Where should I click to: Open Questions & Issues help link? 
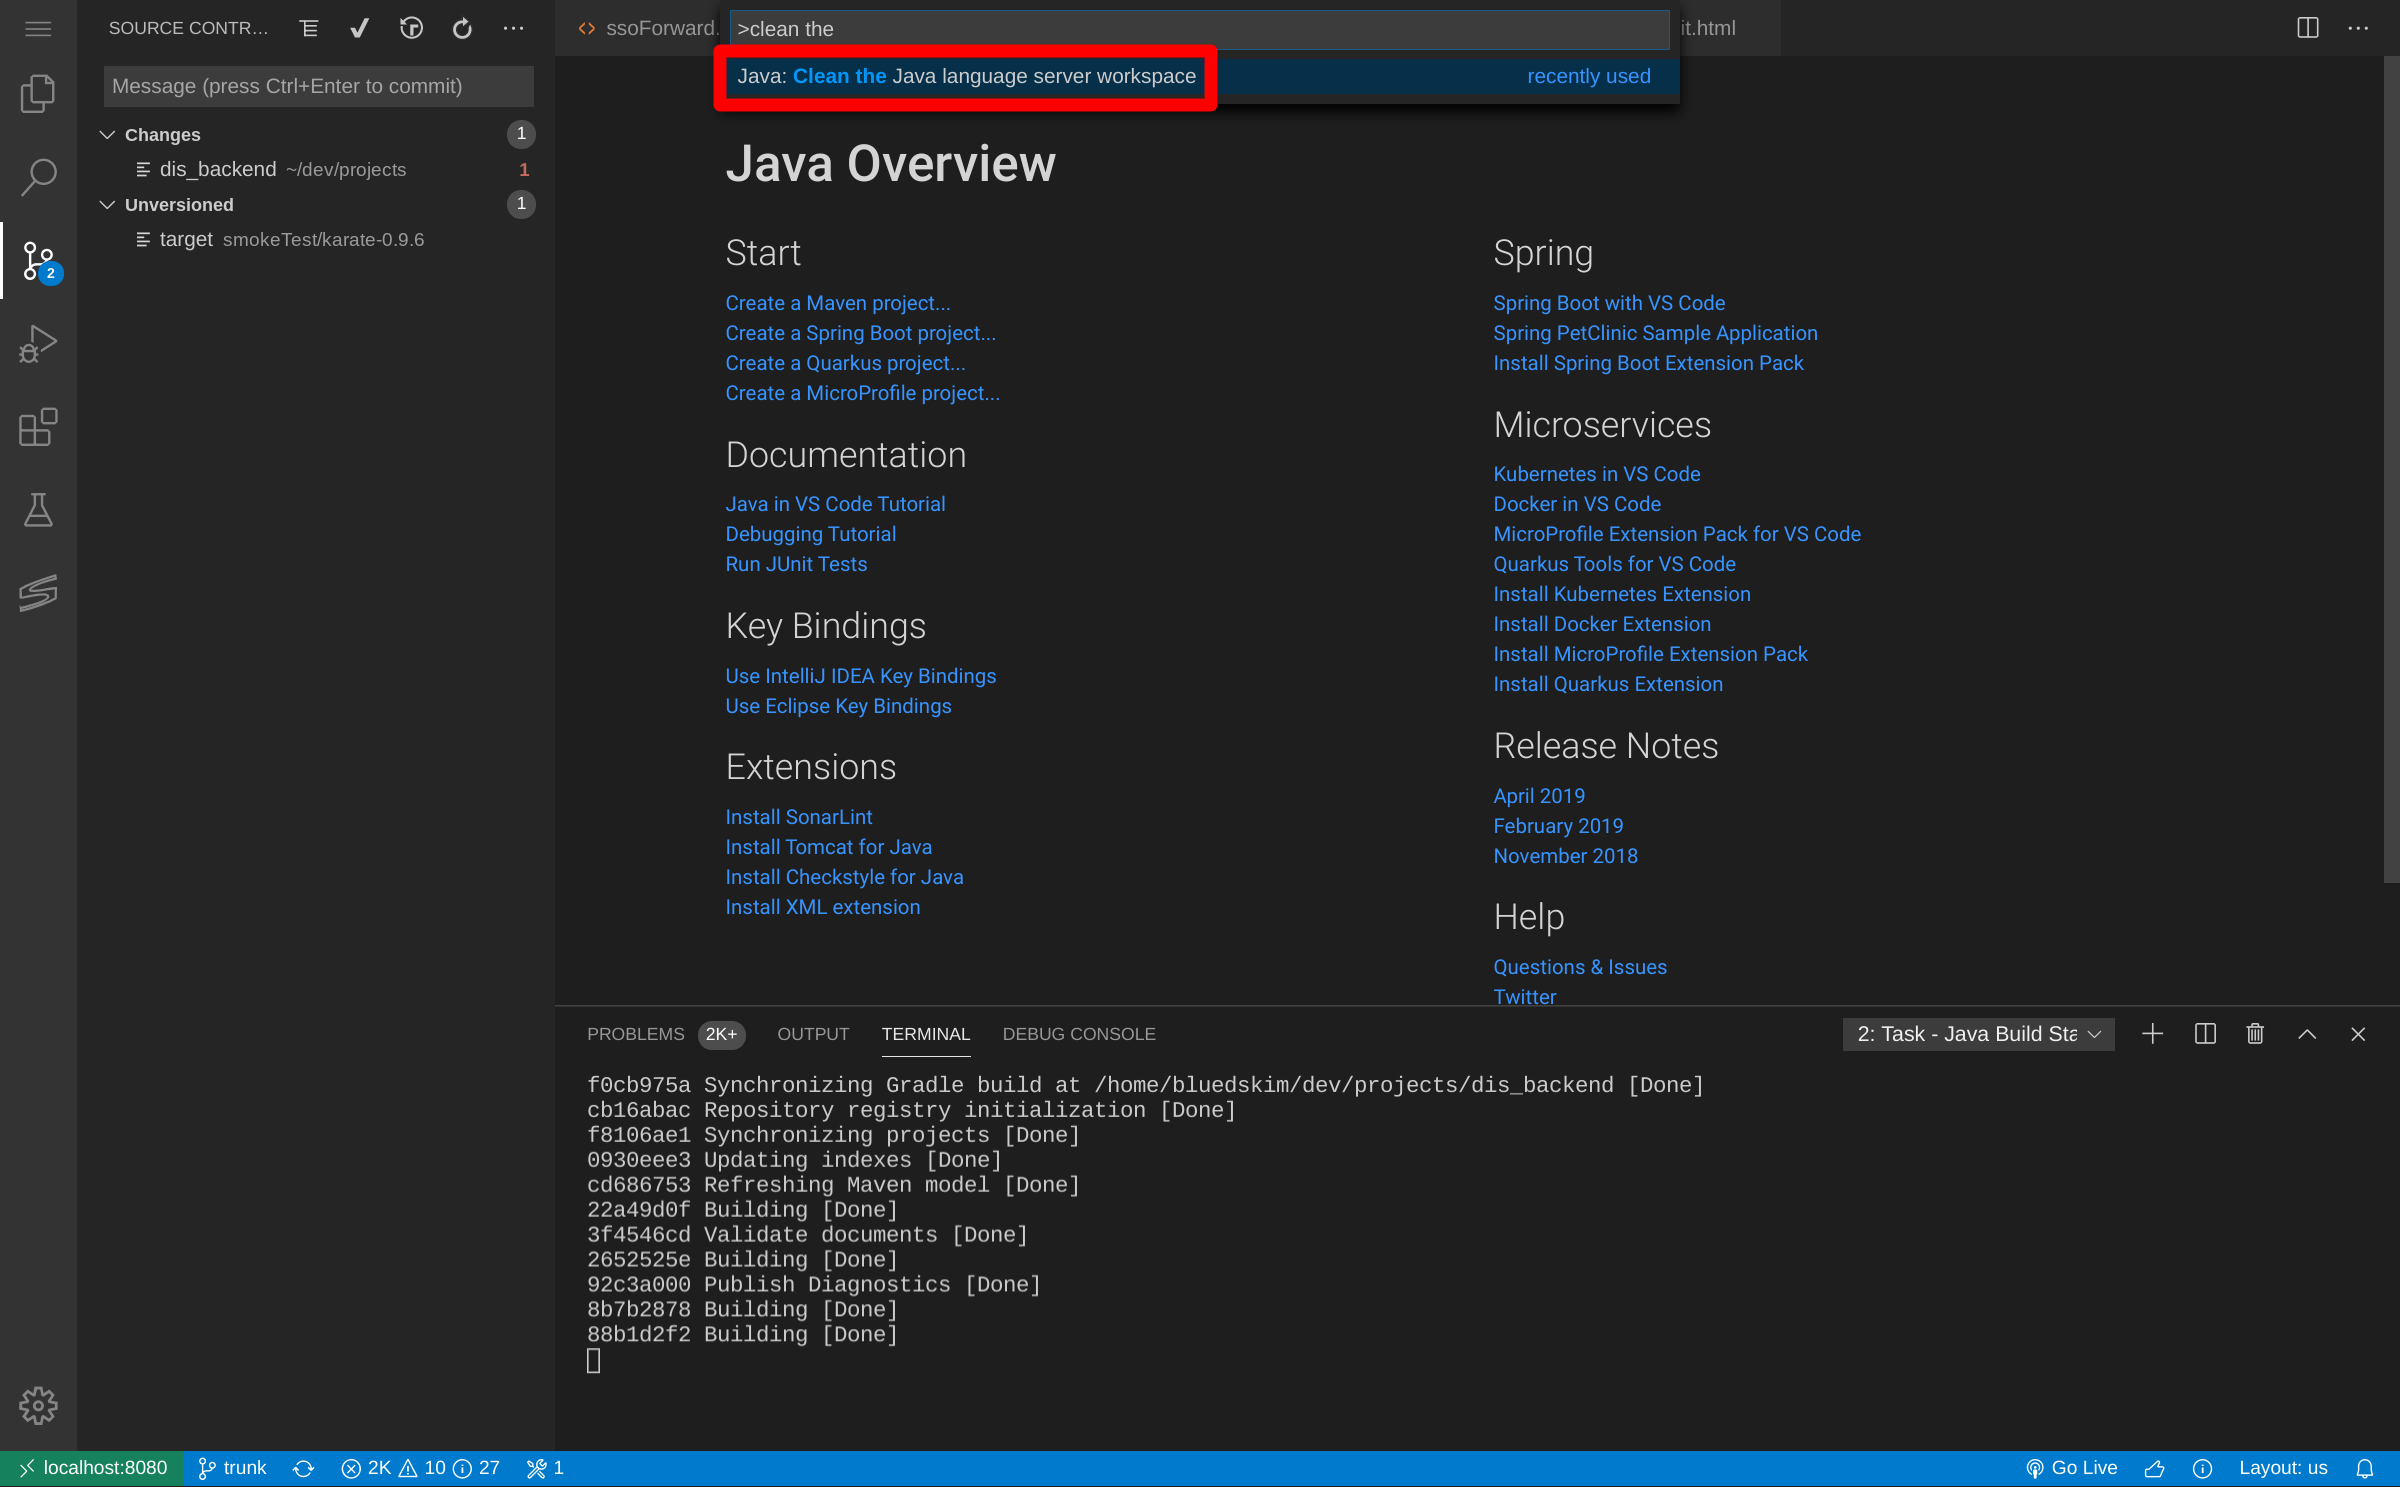[x=1580, y=967]
